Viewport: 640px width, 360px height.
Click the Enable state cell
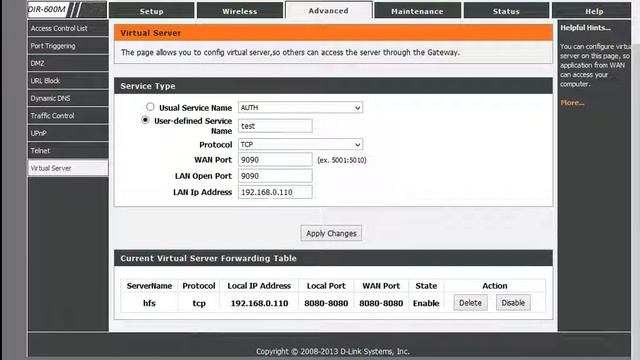(x=426, y=303)
